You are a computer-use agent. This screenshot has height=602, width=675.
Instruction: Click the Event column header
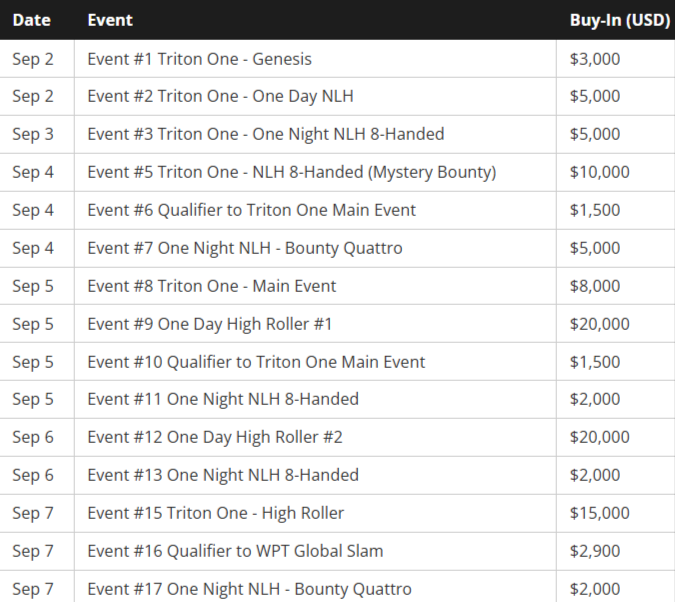pos(110,20)
